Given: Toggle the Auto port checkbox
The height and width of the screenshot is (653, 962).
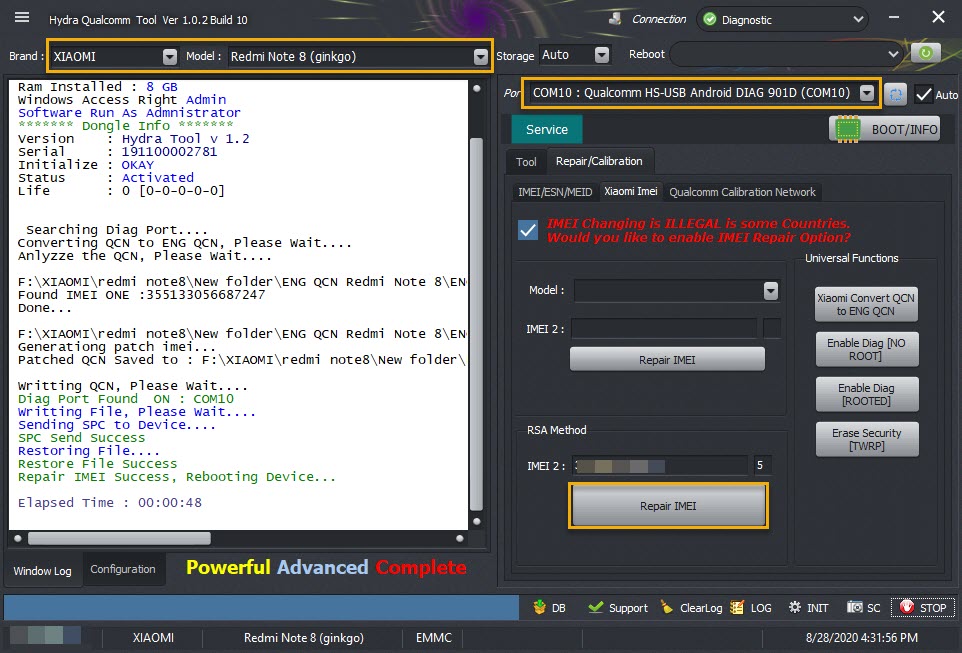Looking at the screenshot, I should [923, 95].
